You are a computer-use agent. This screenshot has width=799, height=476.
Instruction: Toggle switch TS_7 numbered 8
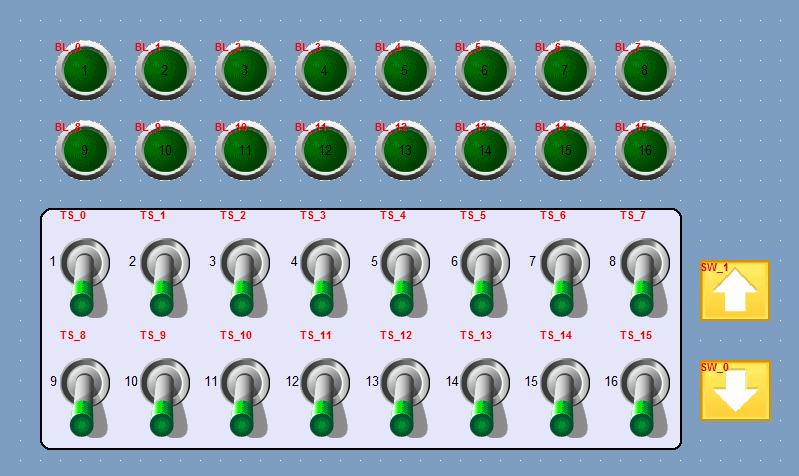click(644, 278)
